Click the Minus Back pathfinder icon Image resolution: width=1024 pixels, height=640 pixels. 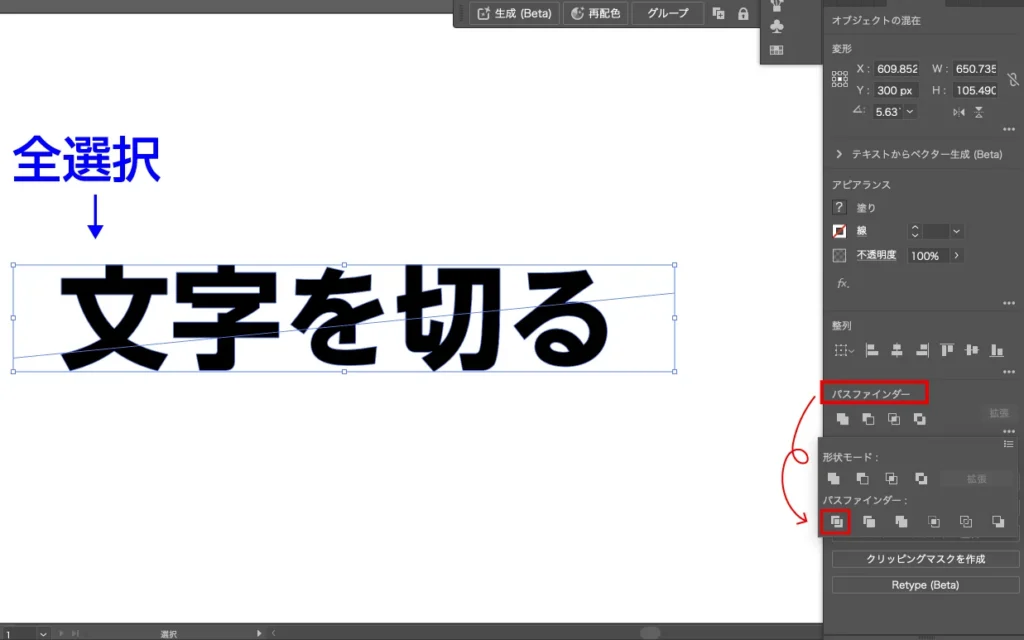coord(997,521)
